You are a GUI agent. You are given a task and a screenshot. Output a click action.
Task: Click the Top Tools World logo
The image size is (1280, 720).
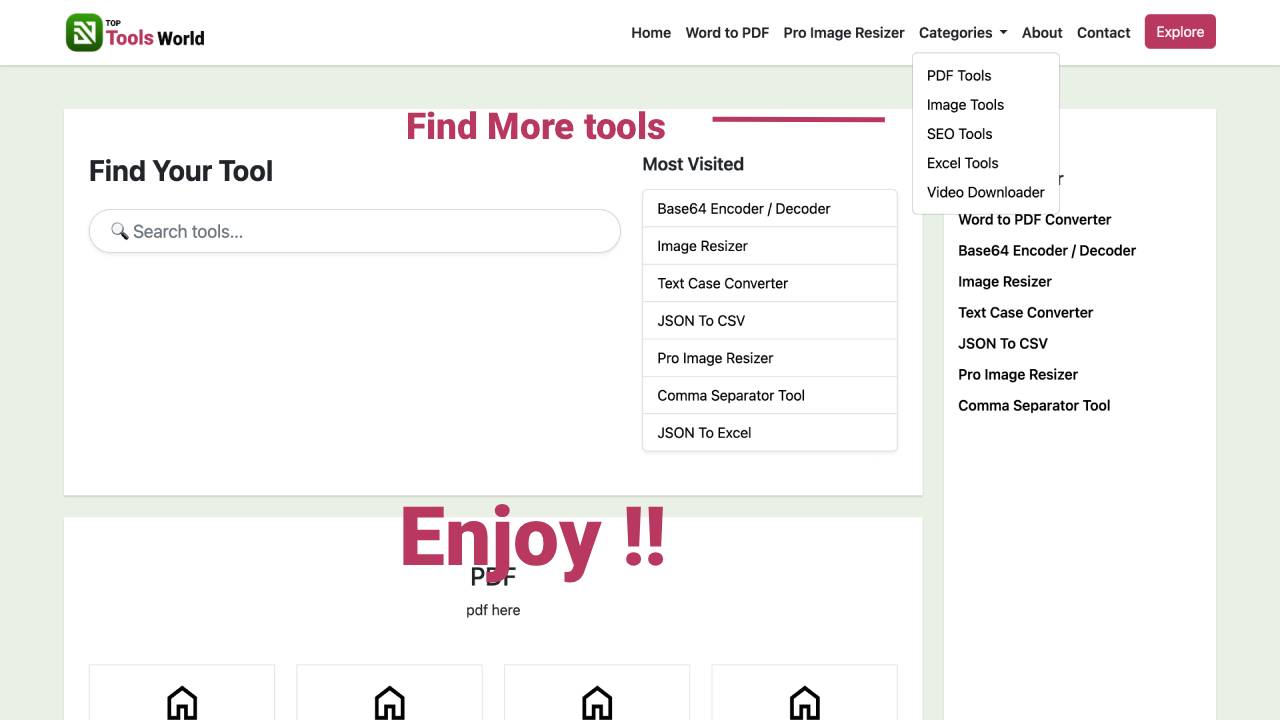135,32
